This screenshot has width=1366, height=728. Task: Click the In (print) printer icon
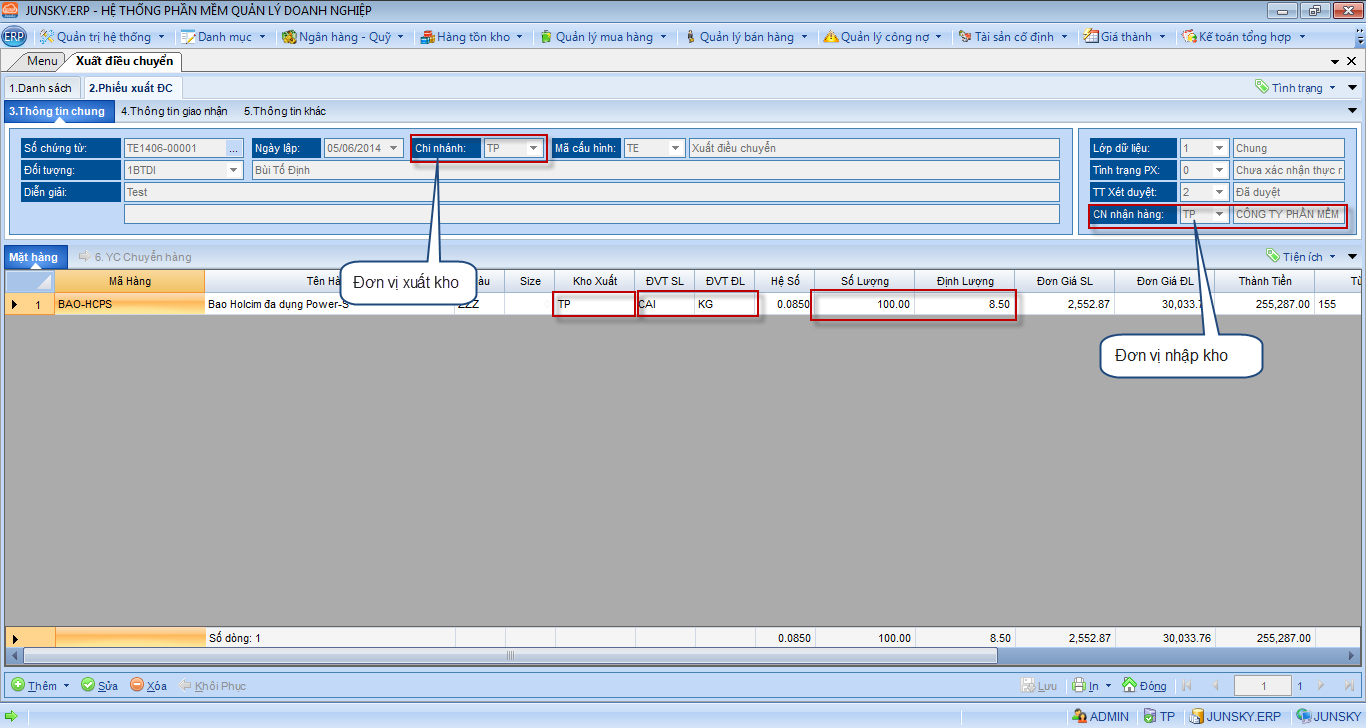pyautogui.click(x=1079, y=686)
